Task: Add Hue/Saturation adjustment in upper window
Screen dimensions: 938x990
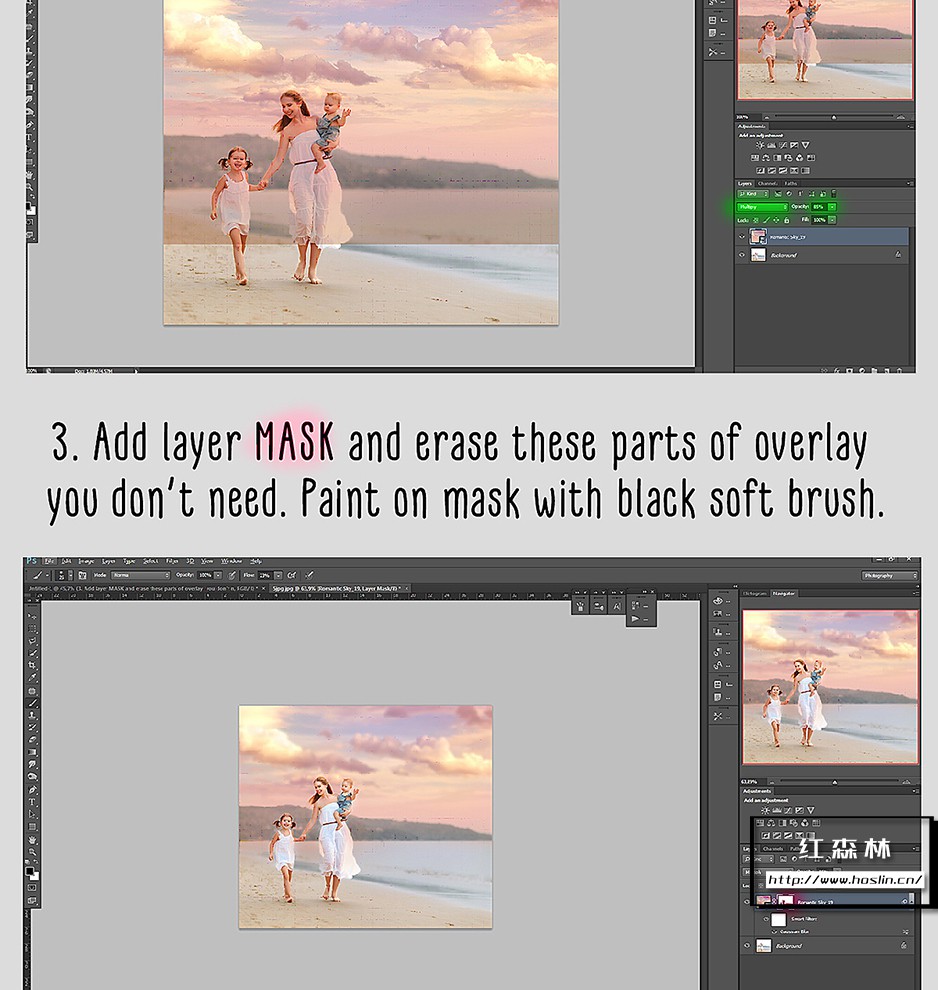Action: click(x=754, y=158)
